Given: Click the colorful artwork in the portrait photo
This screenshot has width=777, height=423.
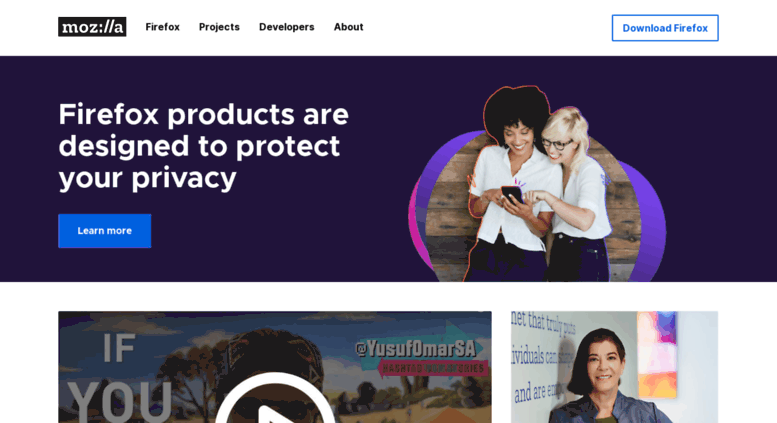Looking at the screenshot, I should tap(656, 354).
